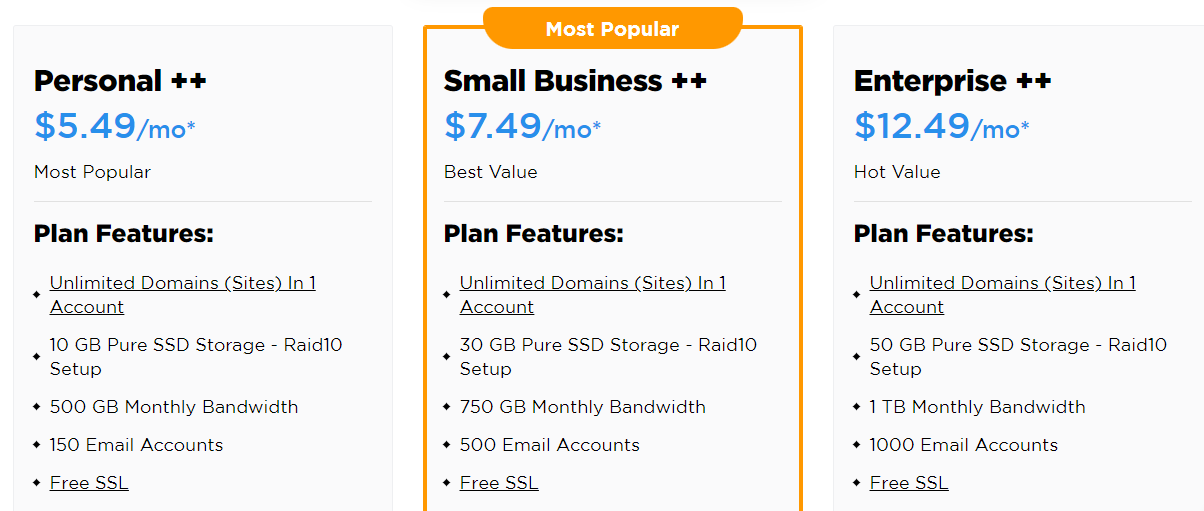Click 1 TB Monthly Bandwidth item
The width and height of the screenshot is (1204, 511).
(x=977, y=407)
